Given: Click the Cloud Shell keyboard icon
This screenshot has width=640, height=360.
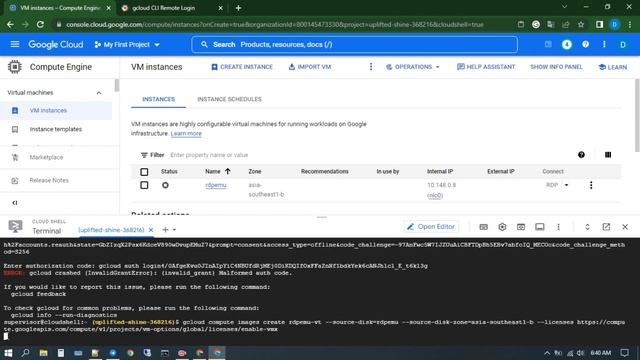Looking at the screenshot, I should [x=483, y=227].
